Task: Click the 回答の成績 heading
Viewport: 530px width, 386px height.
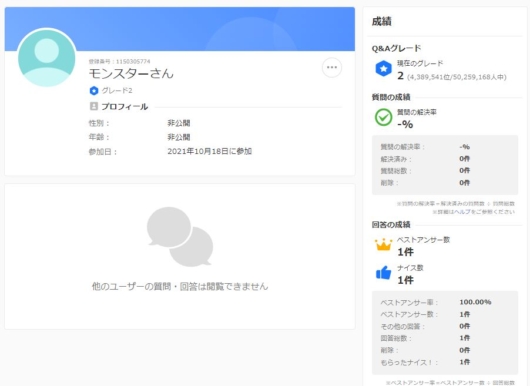Action: point(391,224)
